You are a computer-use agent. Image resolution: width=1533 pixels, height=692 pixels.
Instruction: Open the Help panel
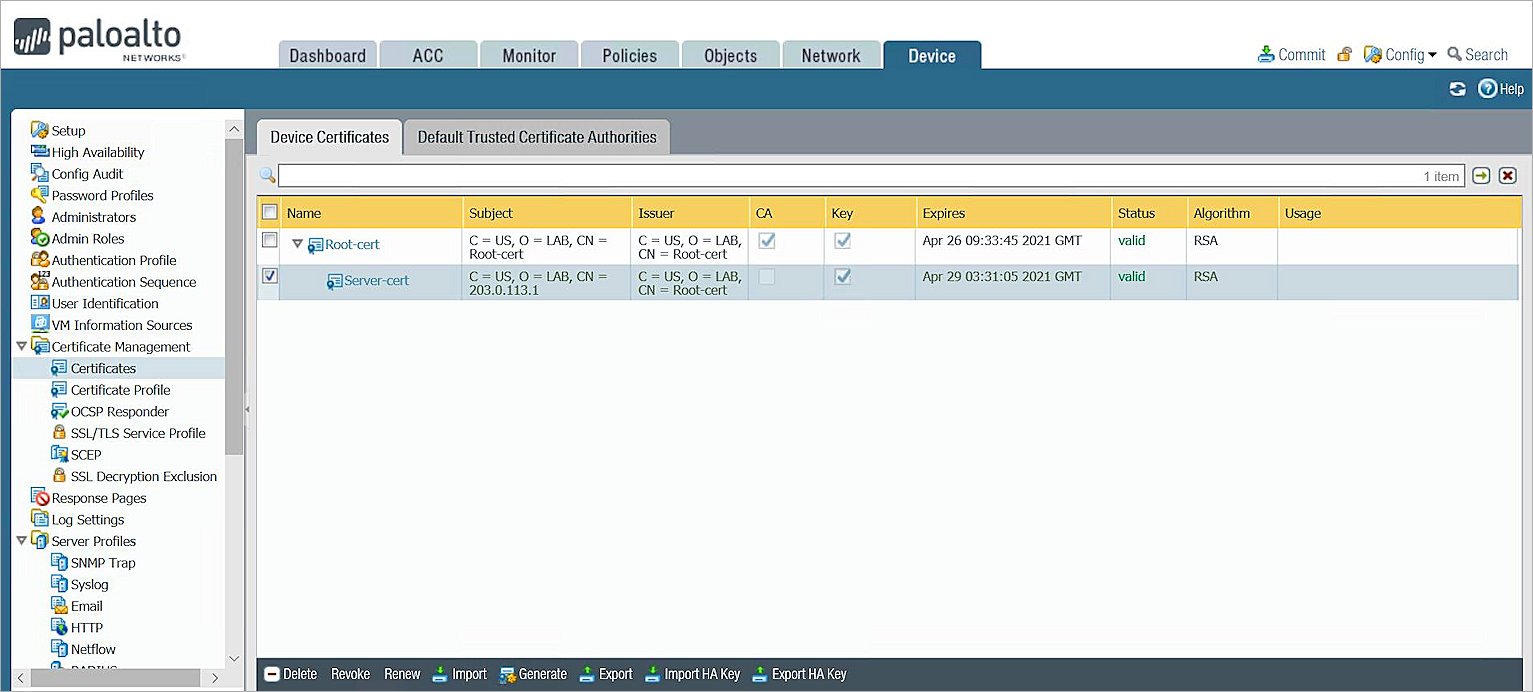tap(1501, 89)
